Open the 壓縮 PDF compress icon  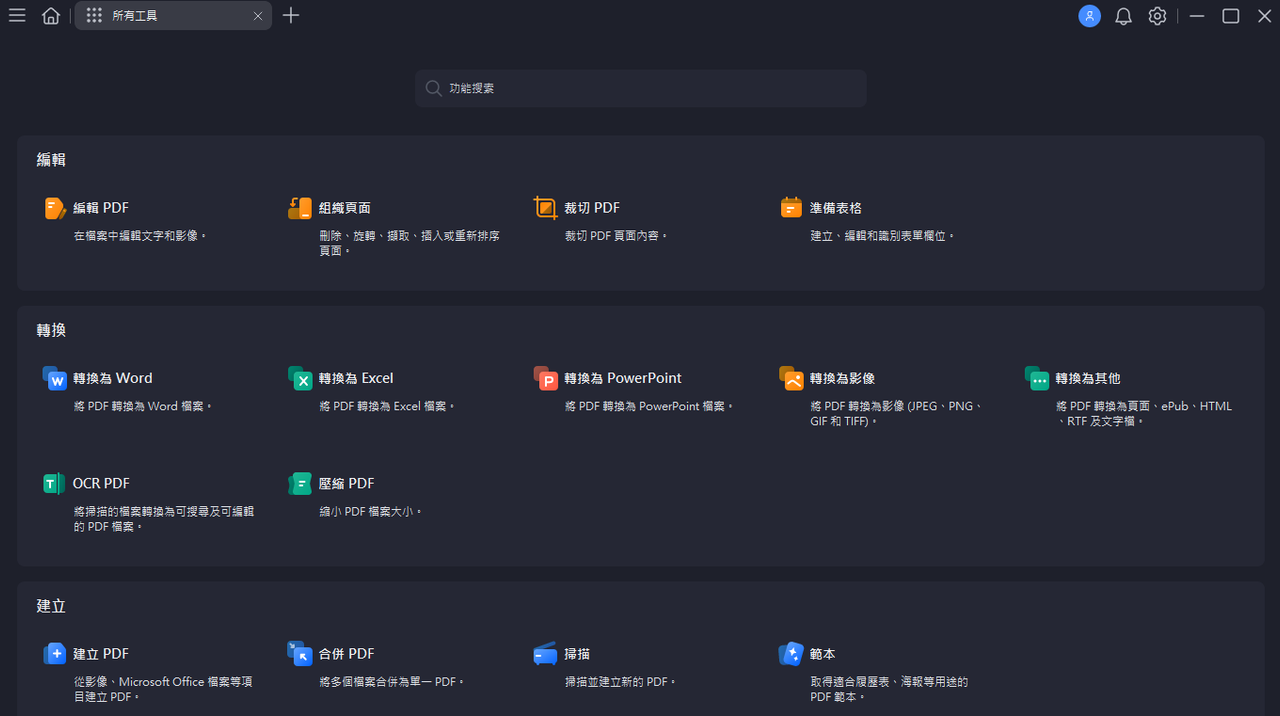point(300,484)
